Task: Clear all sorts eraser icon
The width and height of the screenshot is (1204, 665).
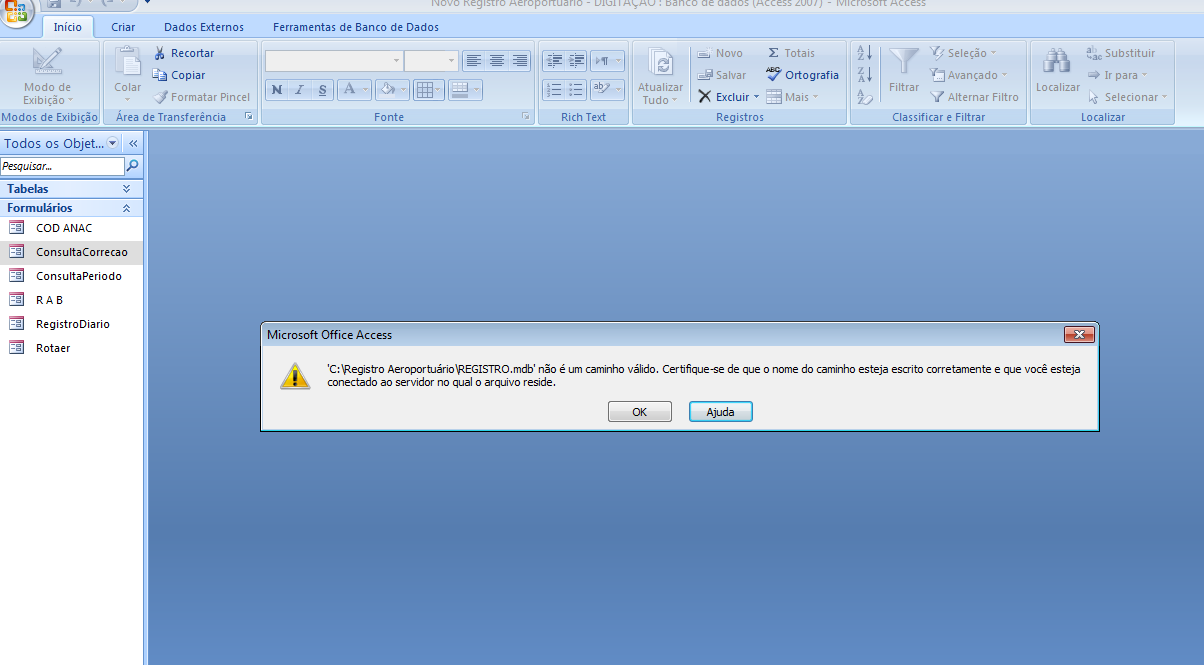Action: coord(865,97)
